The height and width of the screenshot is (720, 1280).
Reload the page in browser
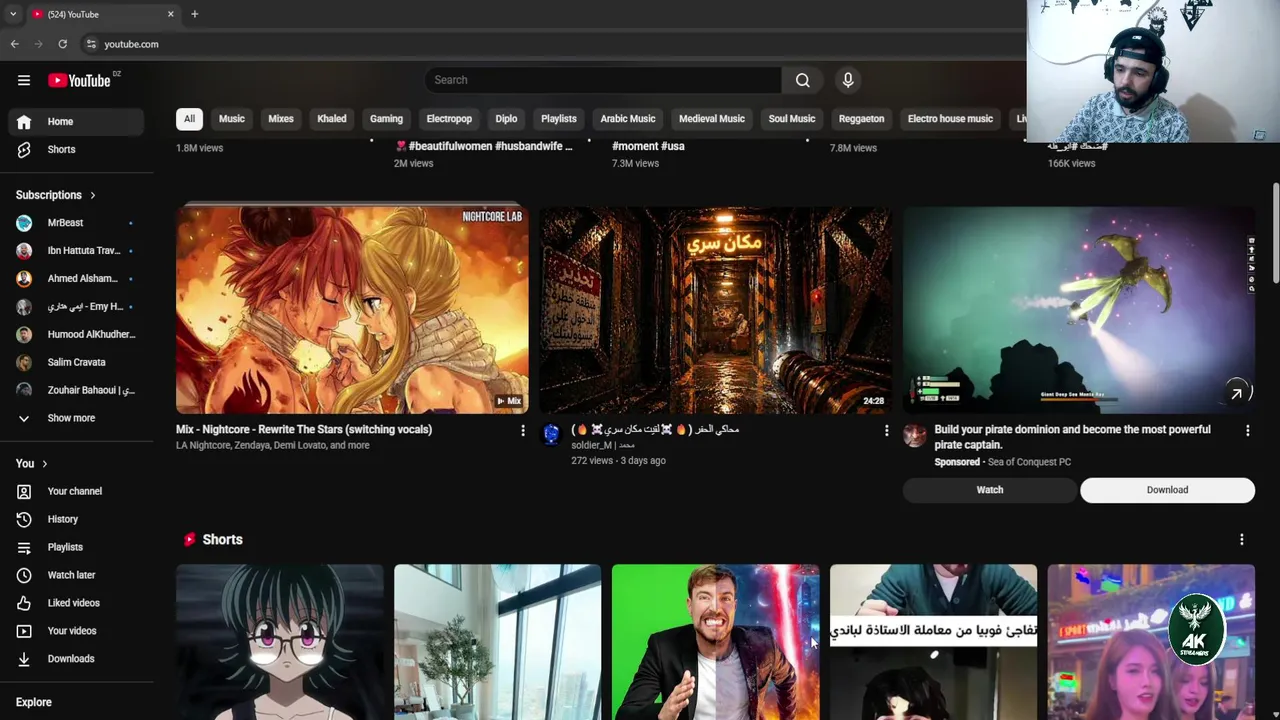[62, 44]
